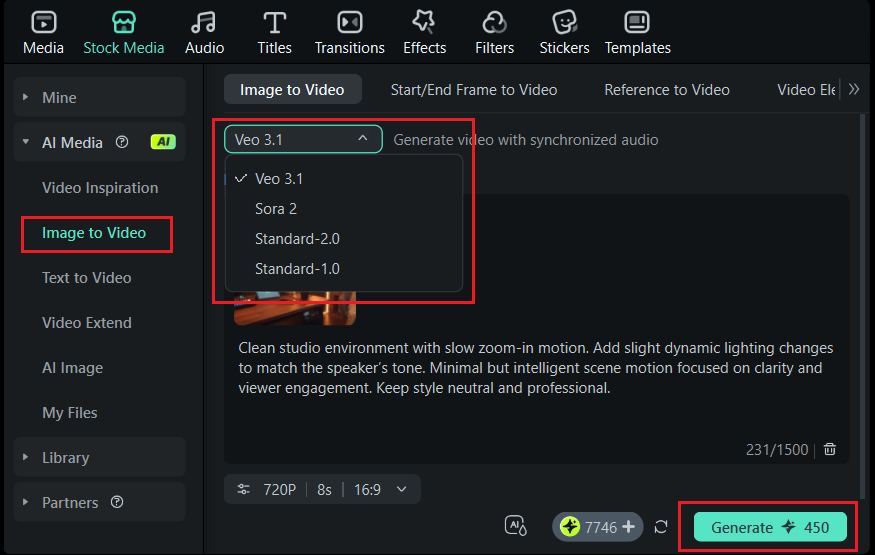This screenshot has height=555, width=875.
Task: Click the trash icon to clear prompt
Action: (x=830, y=449)
